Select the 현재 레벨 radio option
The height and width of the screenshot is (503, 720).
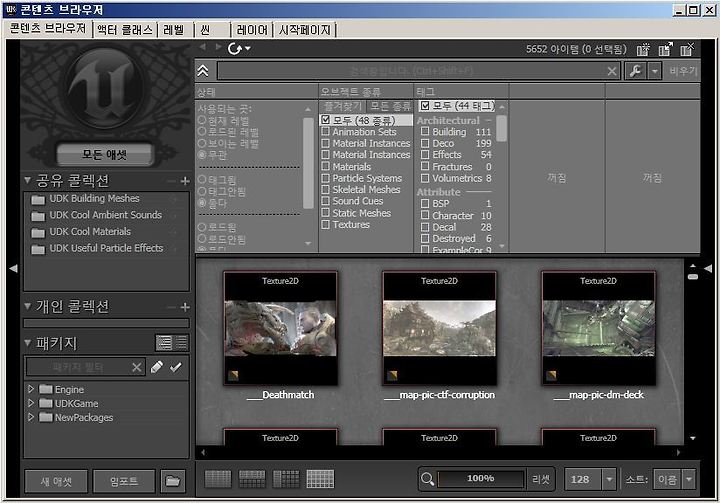(202, 120)
